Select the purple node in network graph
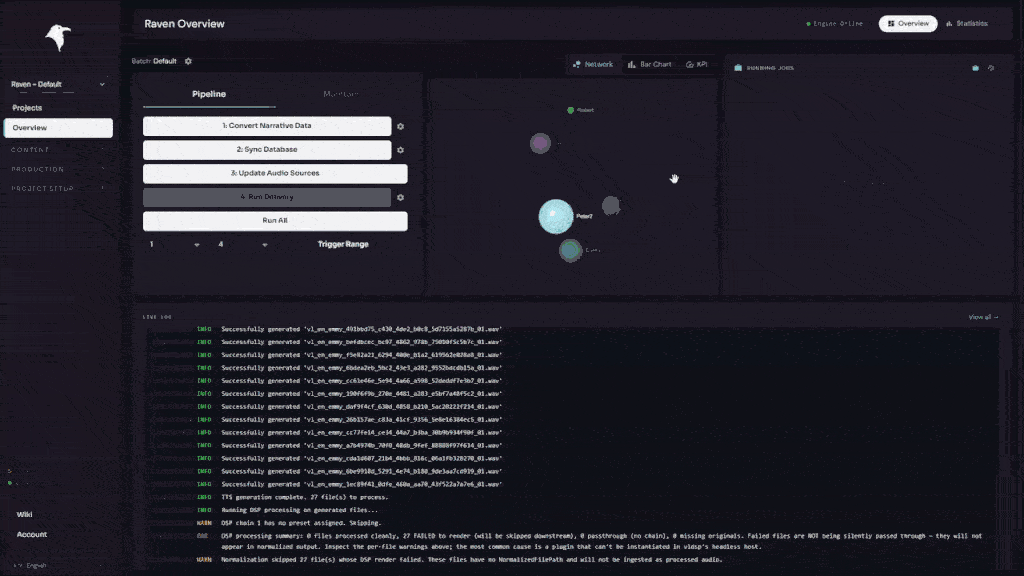The height and width of the screenshot is (576, 1024). click(x=540, y=143)
